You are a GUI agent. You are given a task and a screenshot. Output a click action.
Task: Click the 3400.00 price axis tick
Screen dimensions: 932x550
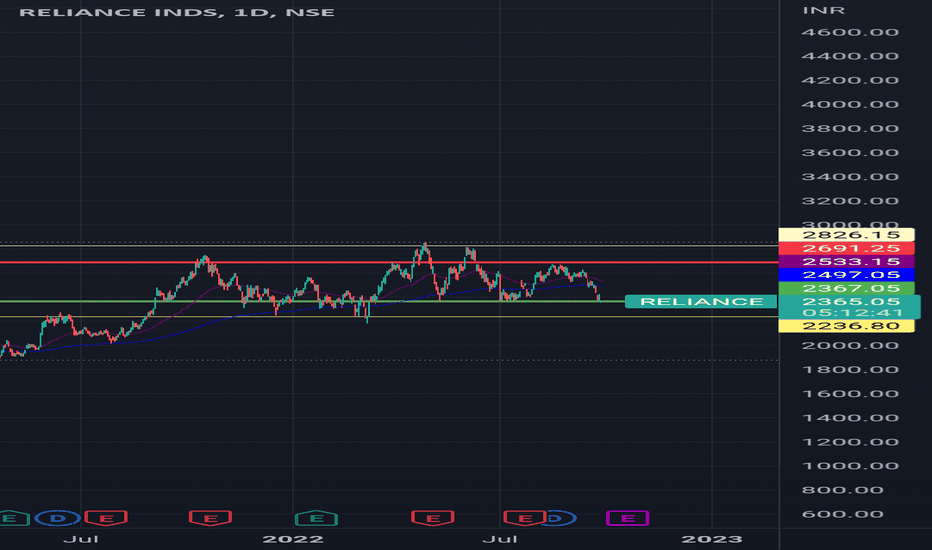(850, 177)
